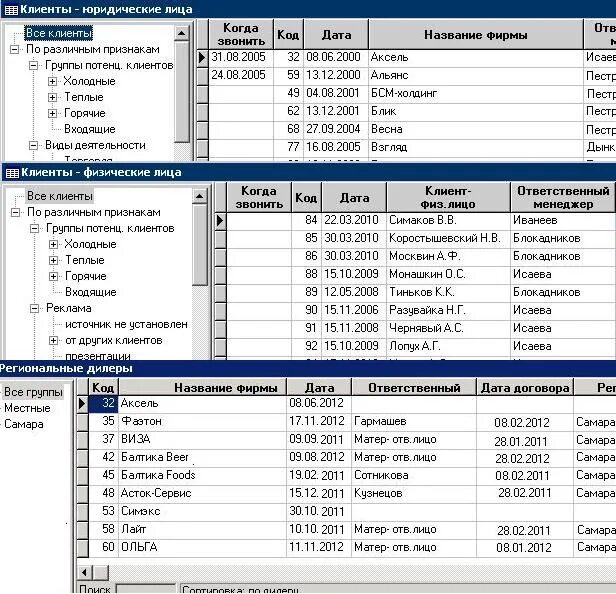Image resolution: width=616 pixels, height=594 pixels.
Task: Click Когда звонить header in юридические лица grid
Action: 241,35
